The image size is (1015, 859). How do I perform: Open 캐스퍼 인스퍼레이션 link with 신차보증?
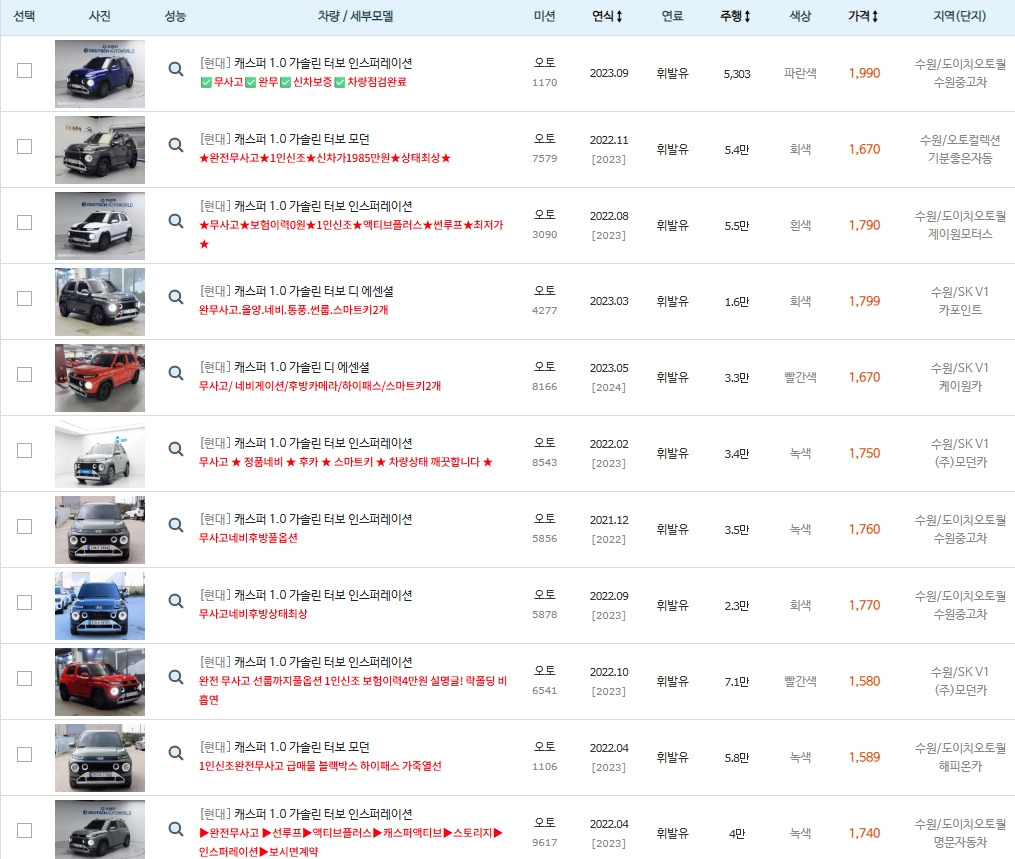point(306,63)
